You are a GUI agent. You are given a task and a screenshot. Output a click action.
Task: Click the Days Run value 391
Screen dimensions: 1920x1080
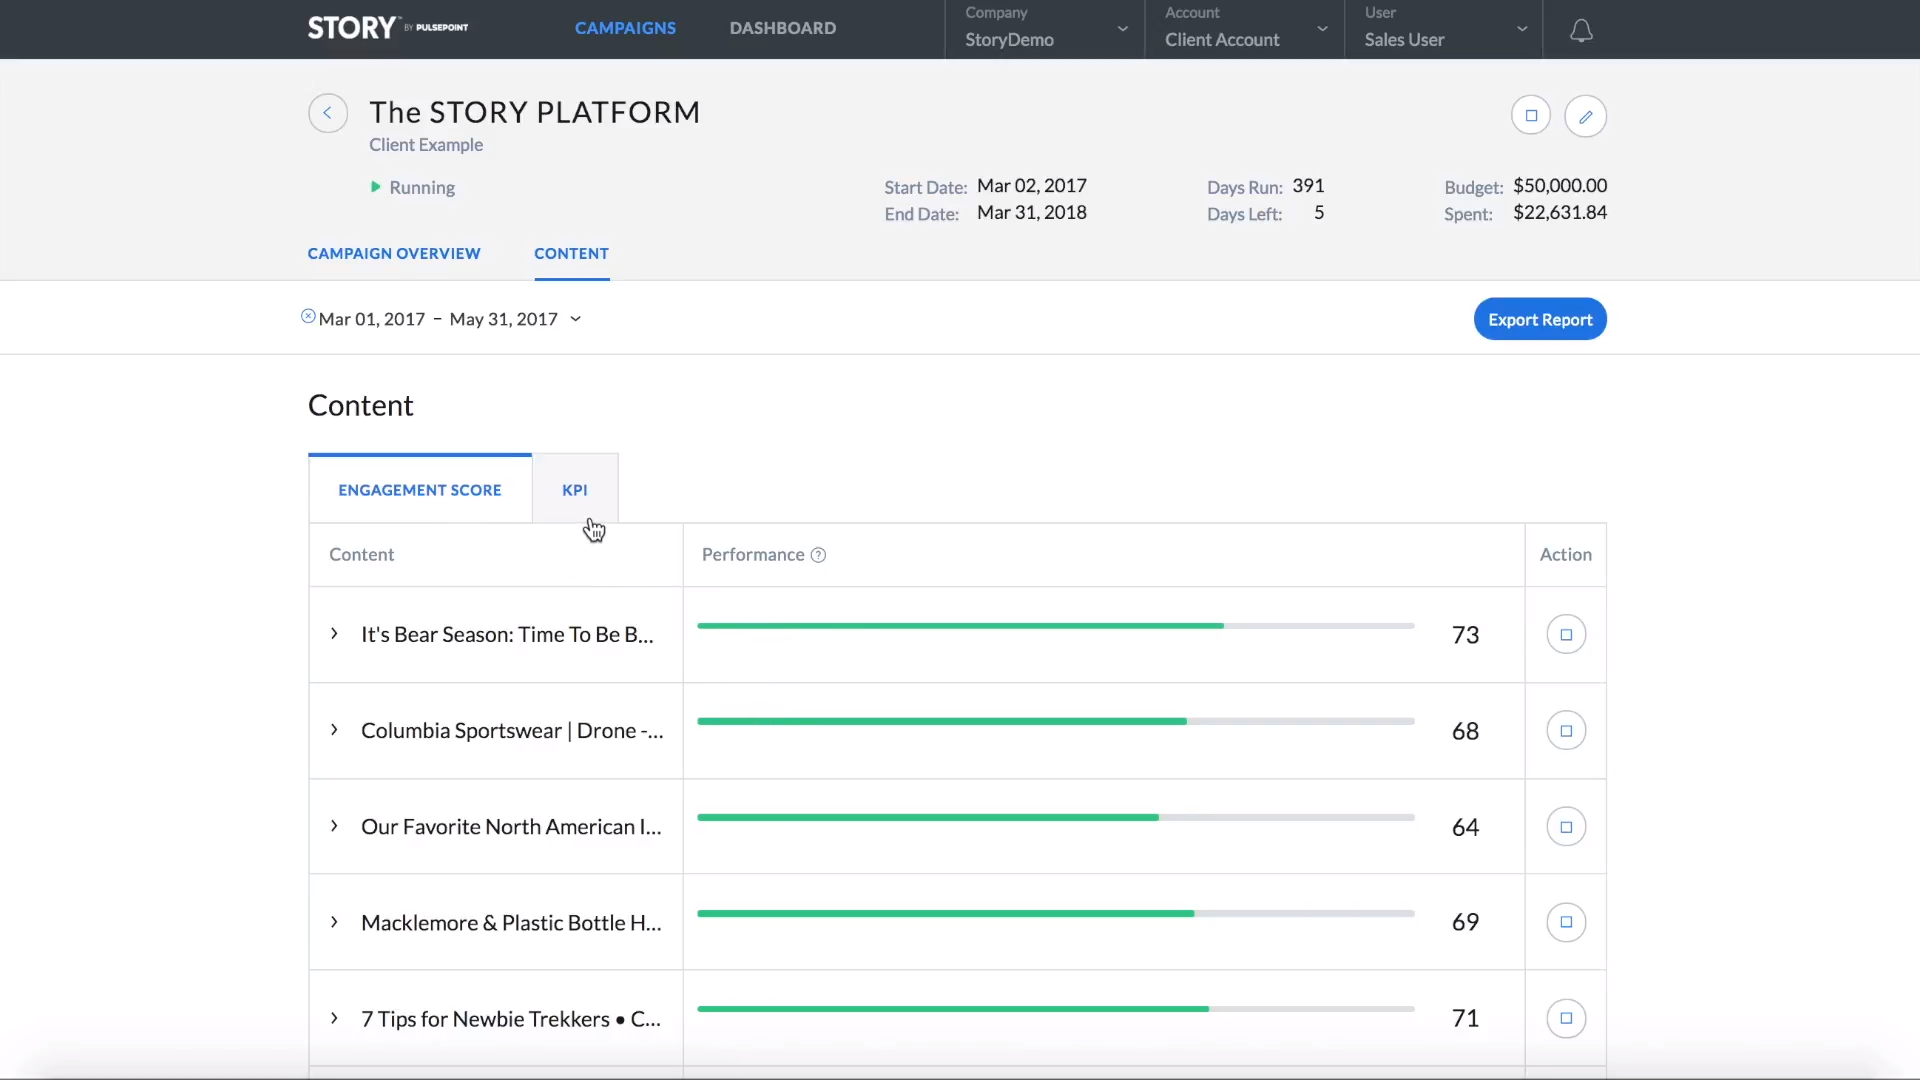coord(1308,186)
